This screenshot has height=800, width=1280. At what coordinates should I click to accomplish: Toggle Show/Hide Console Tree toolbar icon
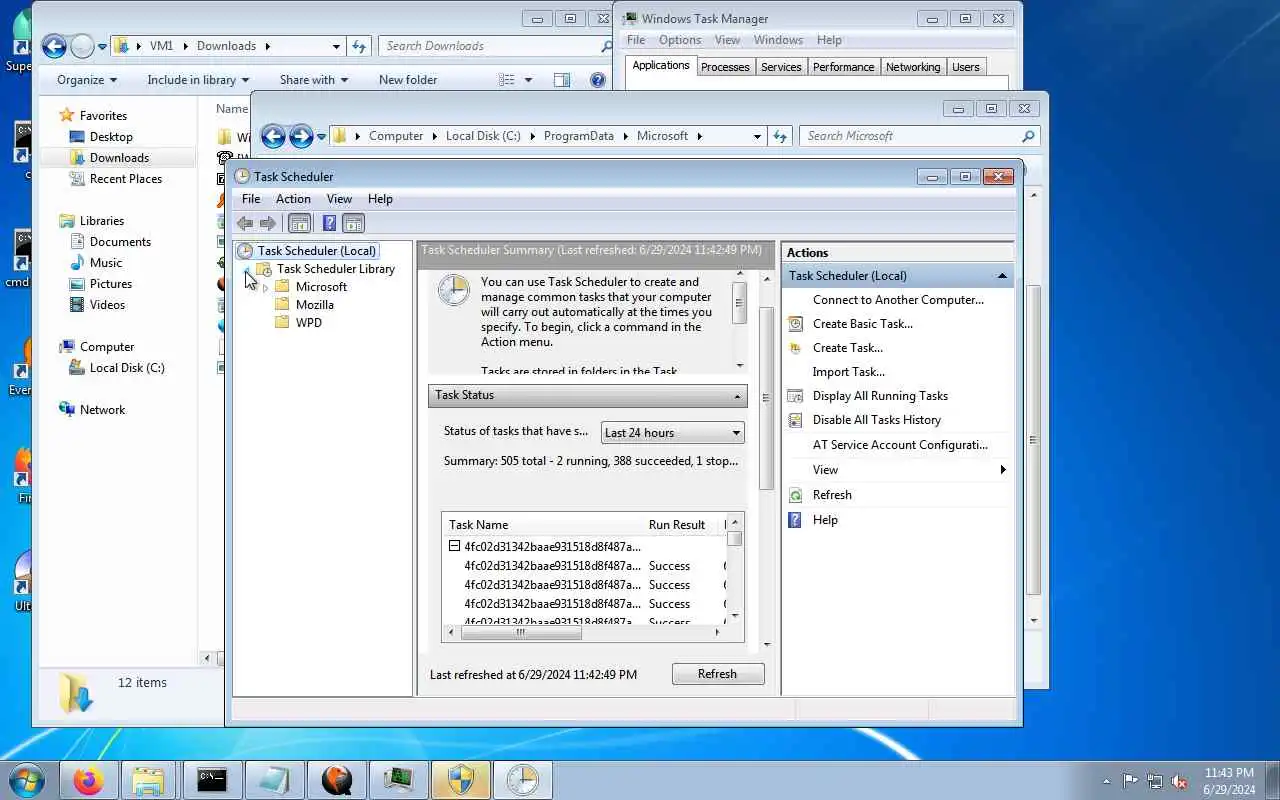(x=299, y=223)
